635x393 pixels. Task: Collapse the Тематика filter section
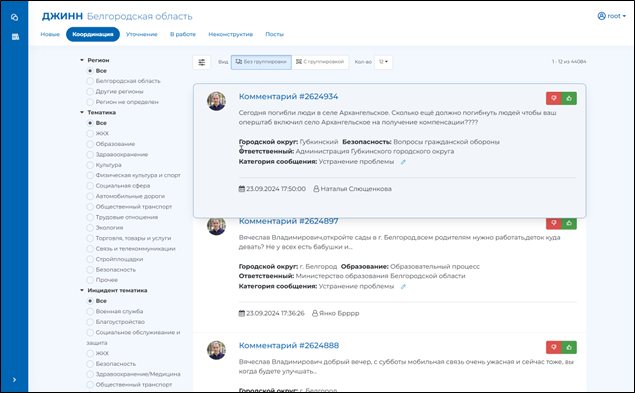pyautogui.click(x=98, y=112)
